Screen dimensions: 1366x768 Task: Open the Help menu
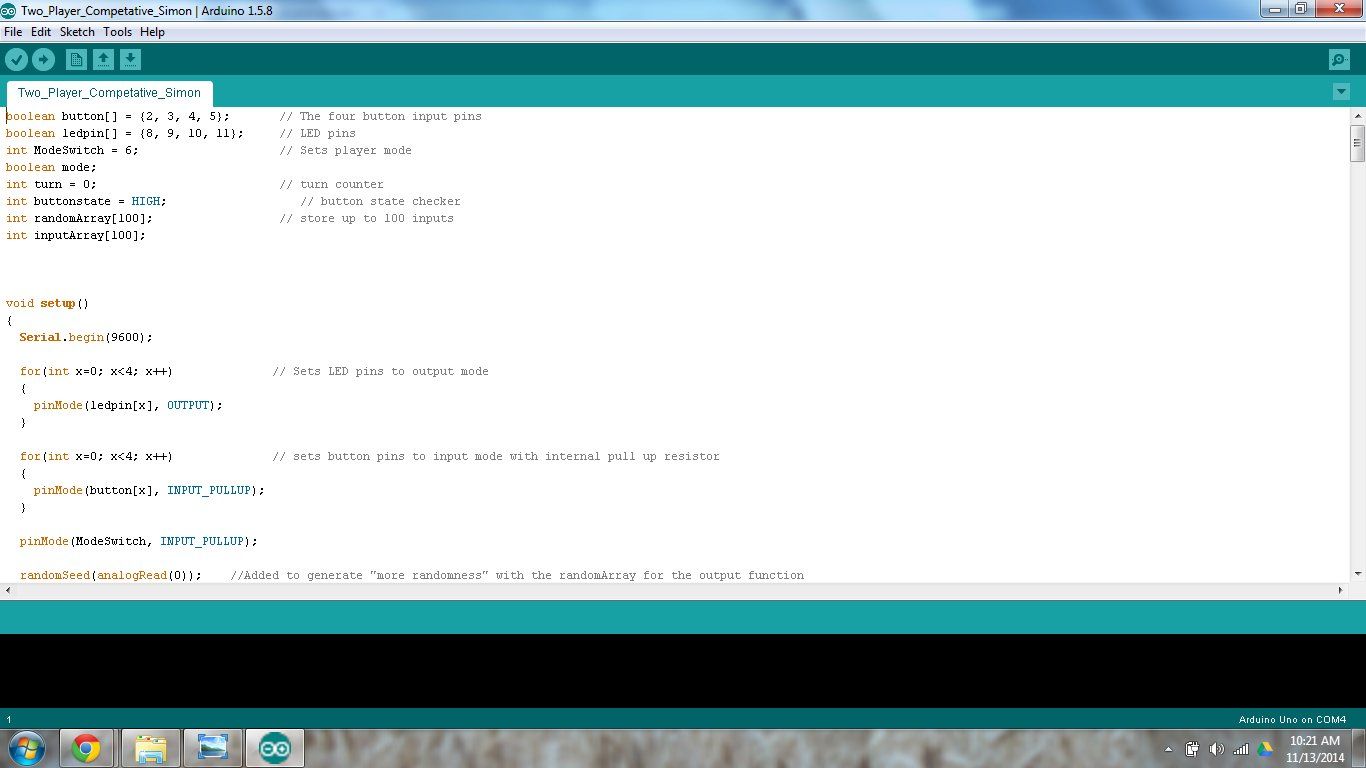click(x=152, y=32)
